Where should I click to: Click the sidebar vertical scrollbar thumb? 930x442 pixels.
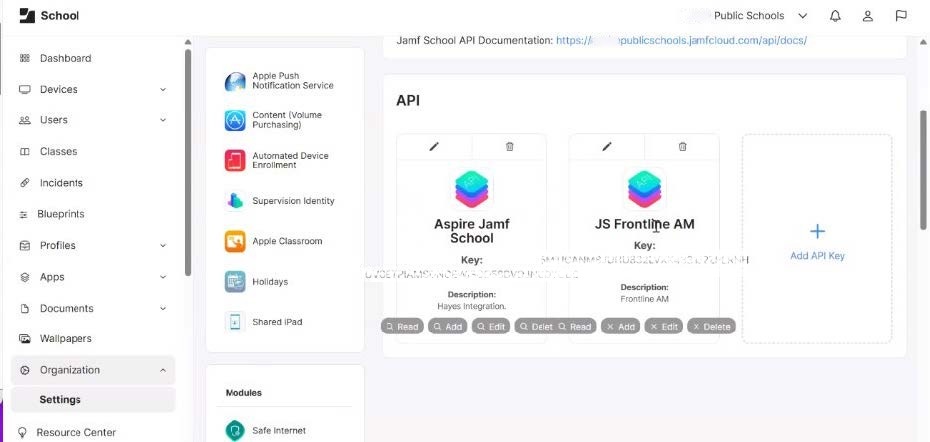pyautogui.click(x=188, y=163)
